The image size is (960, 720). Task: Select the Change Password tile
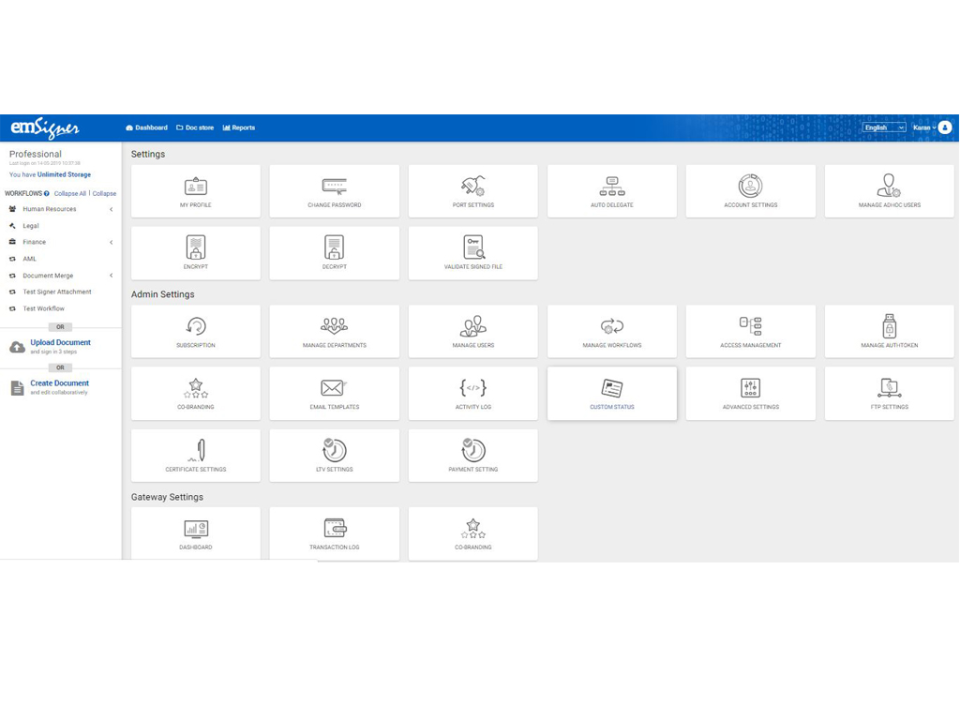(334, 191)
